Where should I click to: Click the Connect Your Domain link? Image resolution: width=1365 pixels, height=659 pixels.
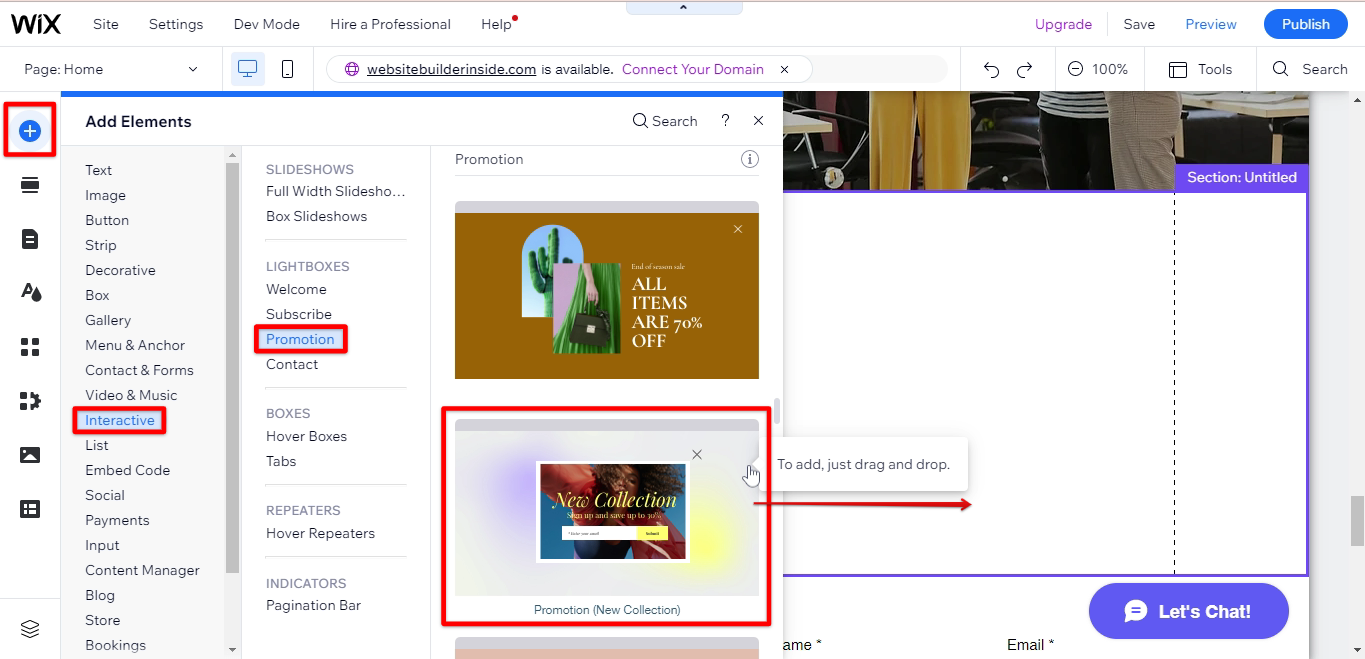coord(692,69)
